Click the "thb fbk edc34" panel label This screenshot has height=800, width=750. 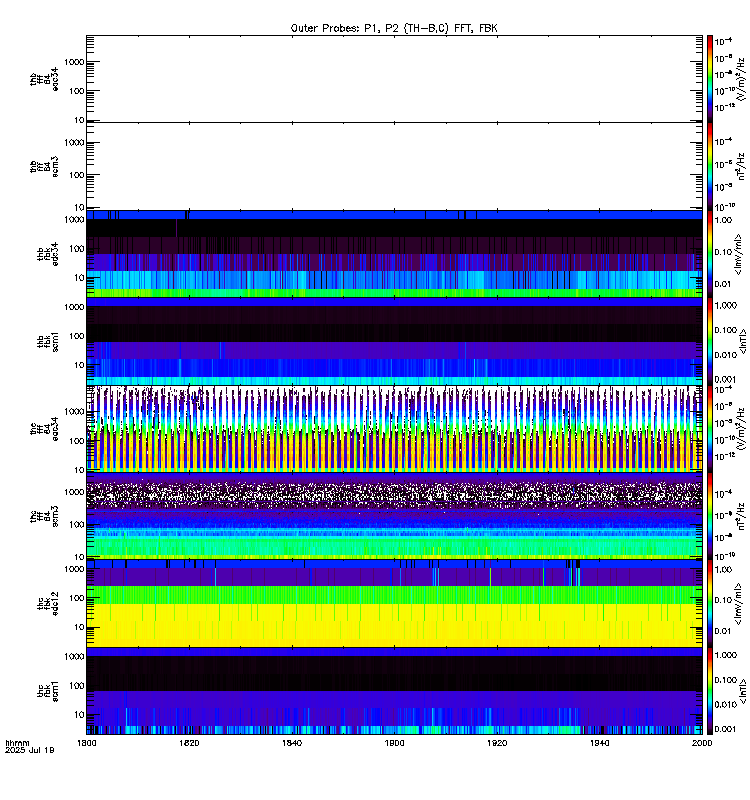(48, 254)
